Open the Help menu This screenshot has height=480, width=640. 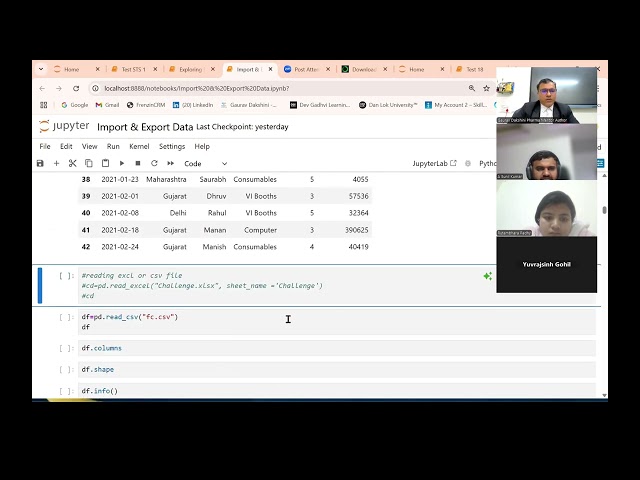pyautogui.click(x=202, y=146)
